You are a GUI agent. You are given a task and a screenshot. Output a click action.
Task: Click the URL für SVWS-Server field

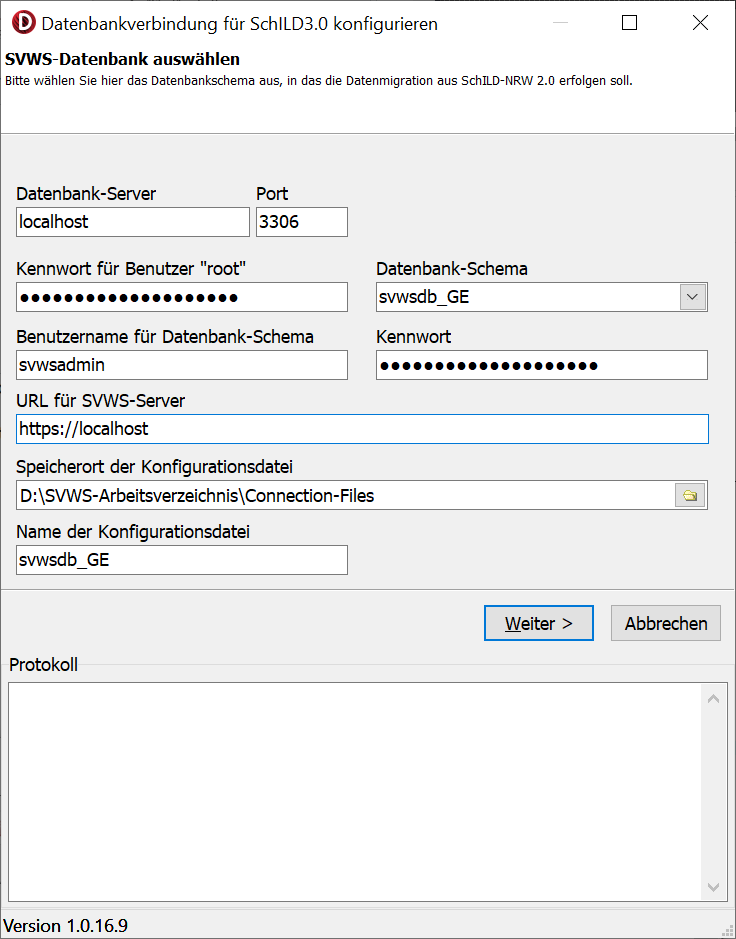pos(362,429)
